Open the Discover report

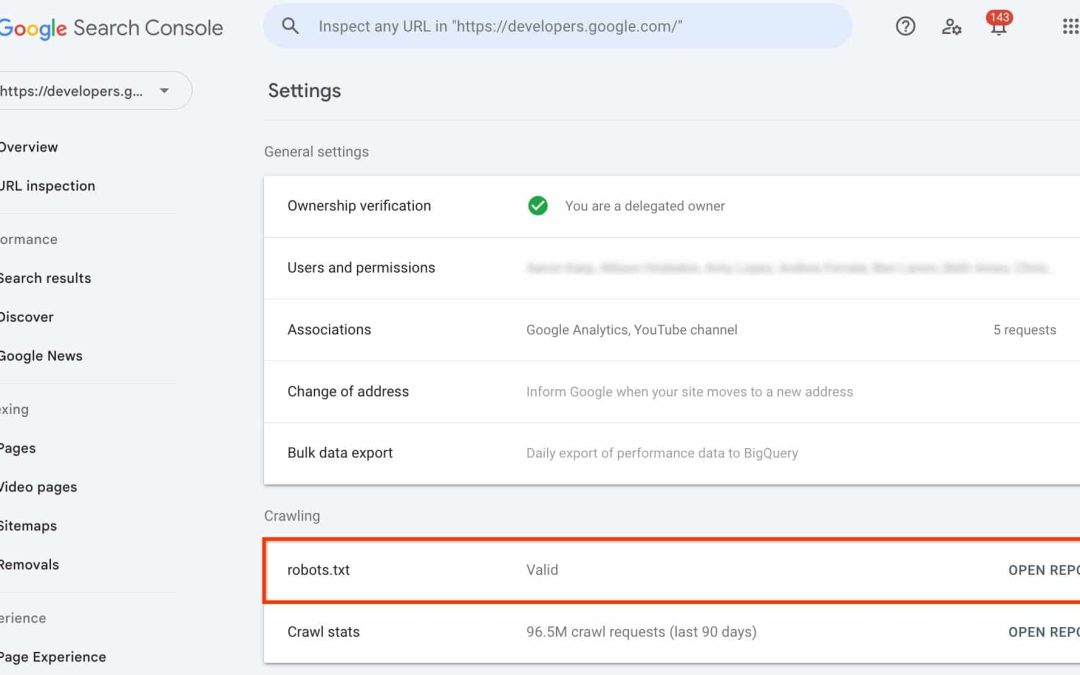27,317
